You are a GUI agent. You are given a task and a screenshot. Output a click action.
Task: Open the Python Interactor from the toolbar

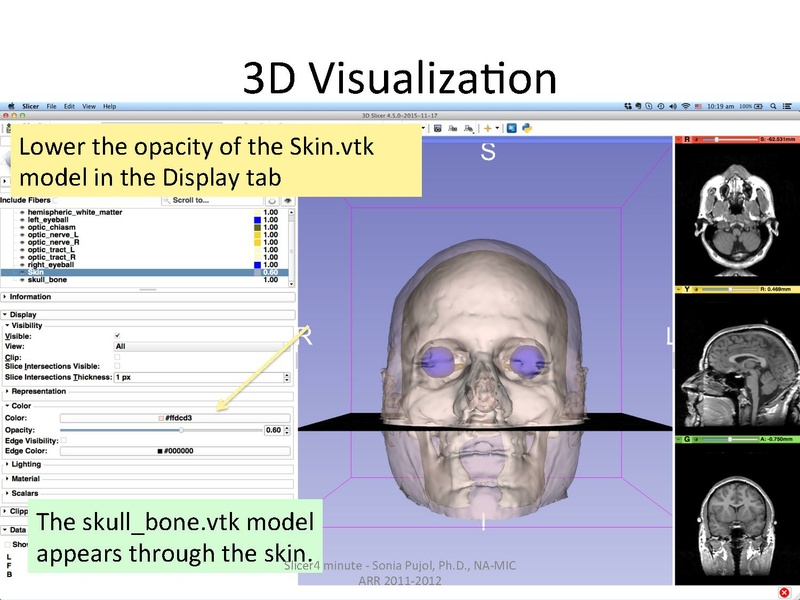point(528,128)
